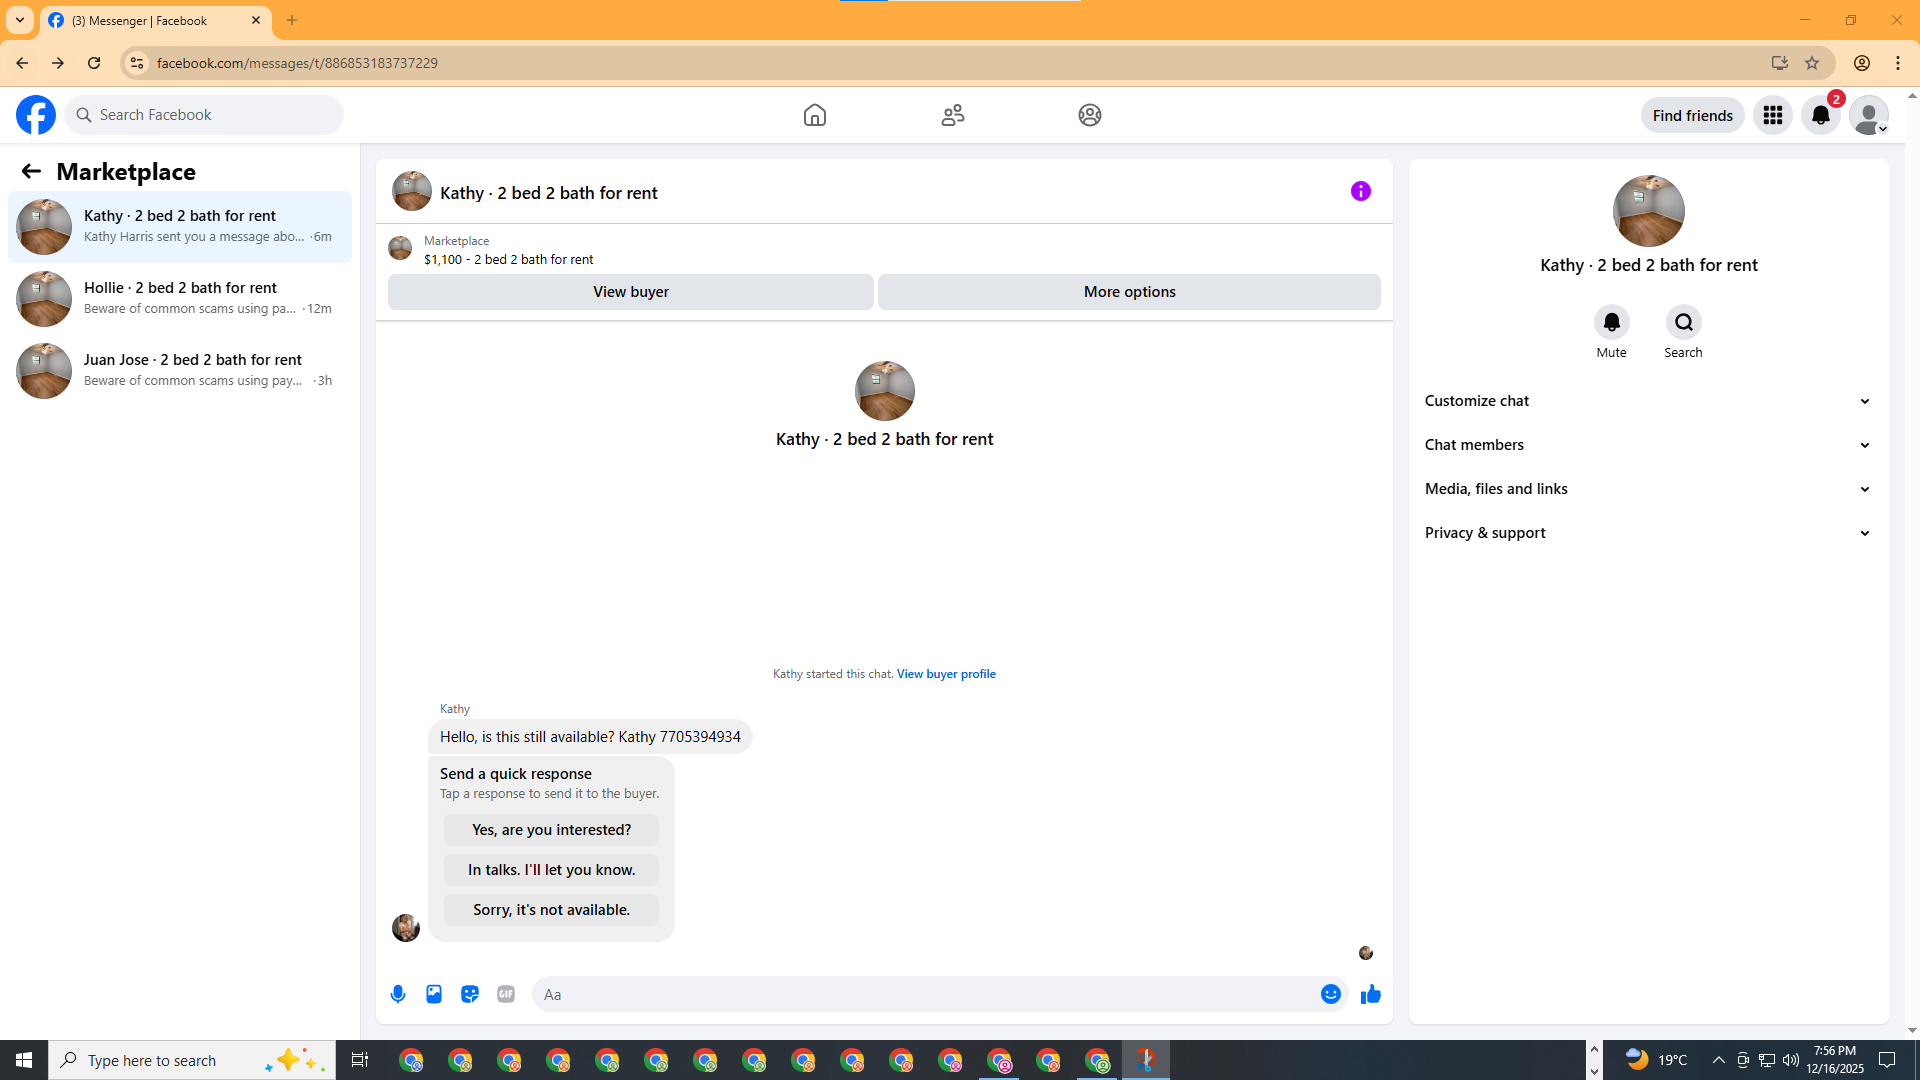The width and height of the screenshot is (1920, 1080).
Task: Open the account profile avatar menu
Action: point(1869,115)
